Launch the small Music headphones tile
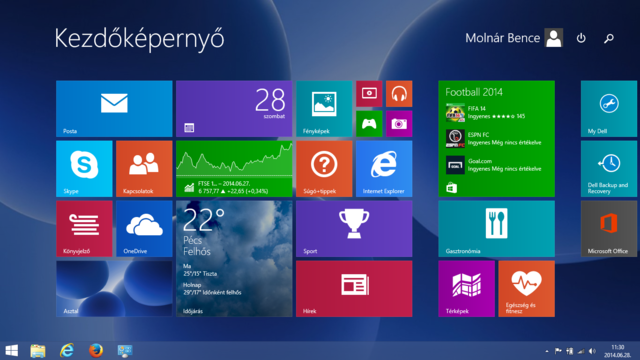Viewport: 640px width, 360px height. tap(399, 94)
